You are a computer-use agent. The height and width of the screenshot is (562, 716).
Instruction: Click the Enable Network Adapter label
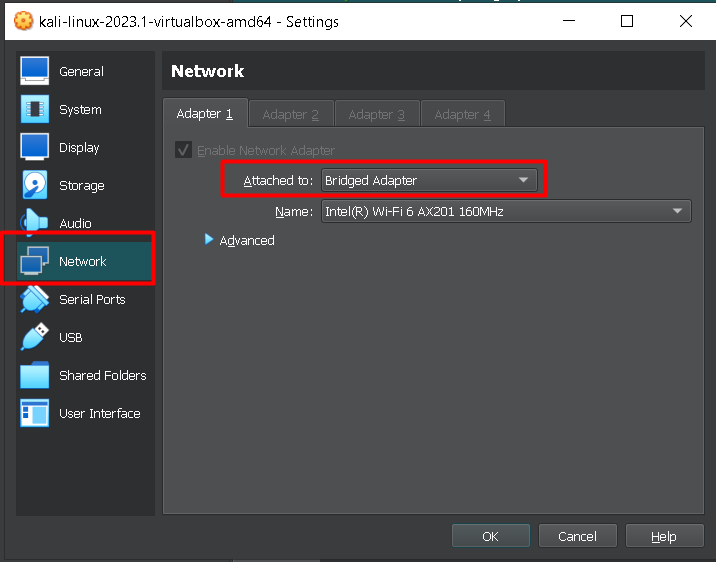pyautogui.click(x=266, y=150)
